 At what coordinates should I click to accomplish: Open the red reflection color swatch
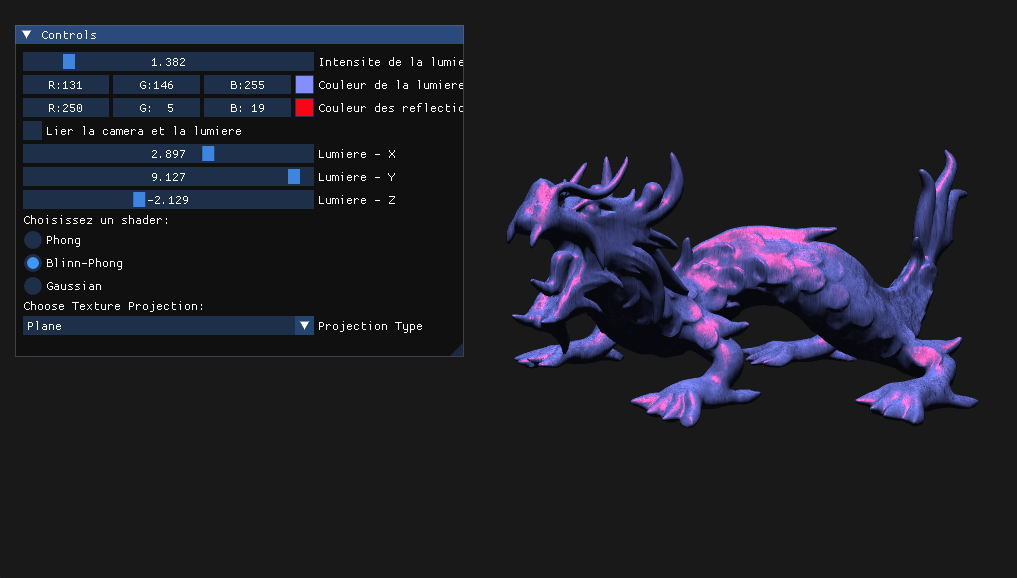[304, 108]
